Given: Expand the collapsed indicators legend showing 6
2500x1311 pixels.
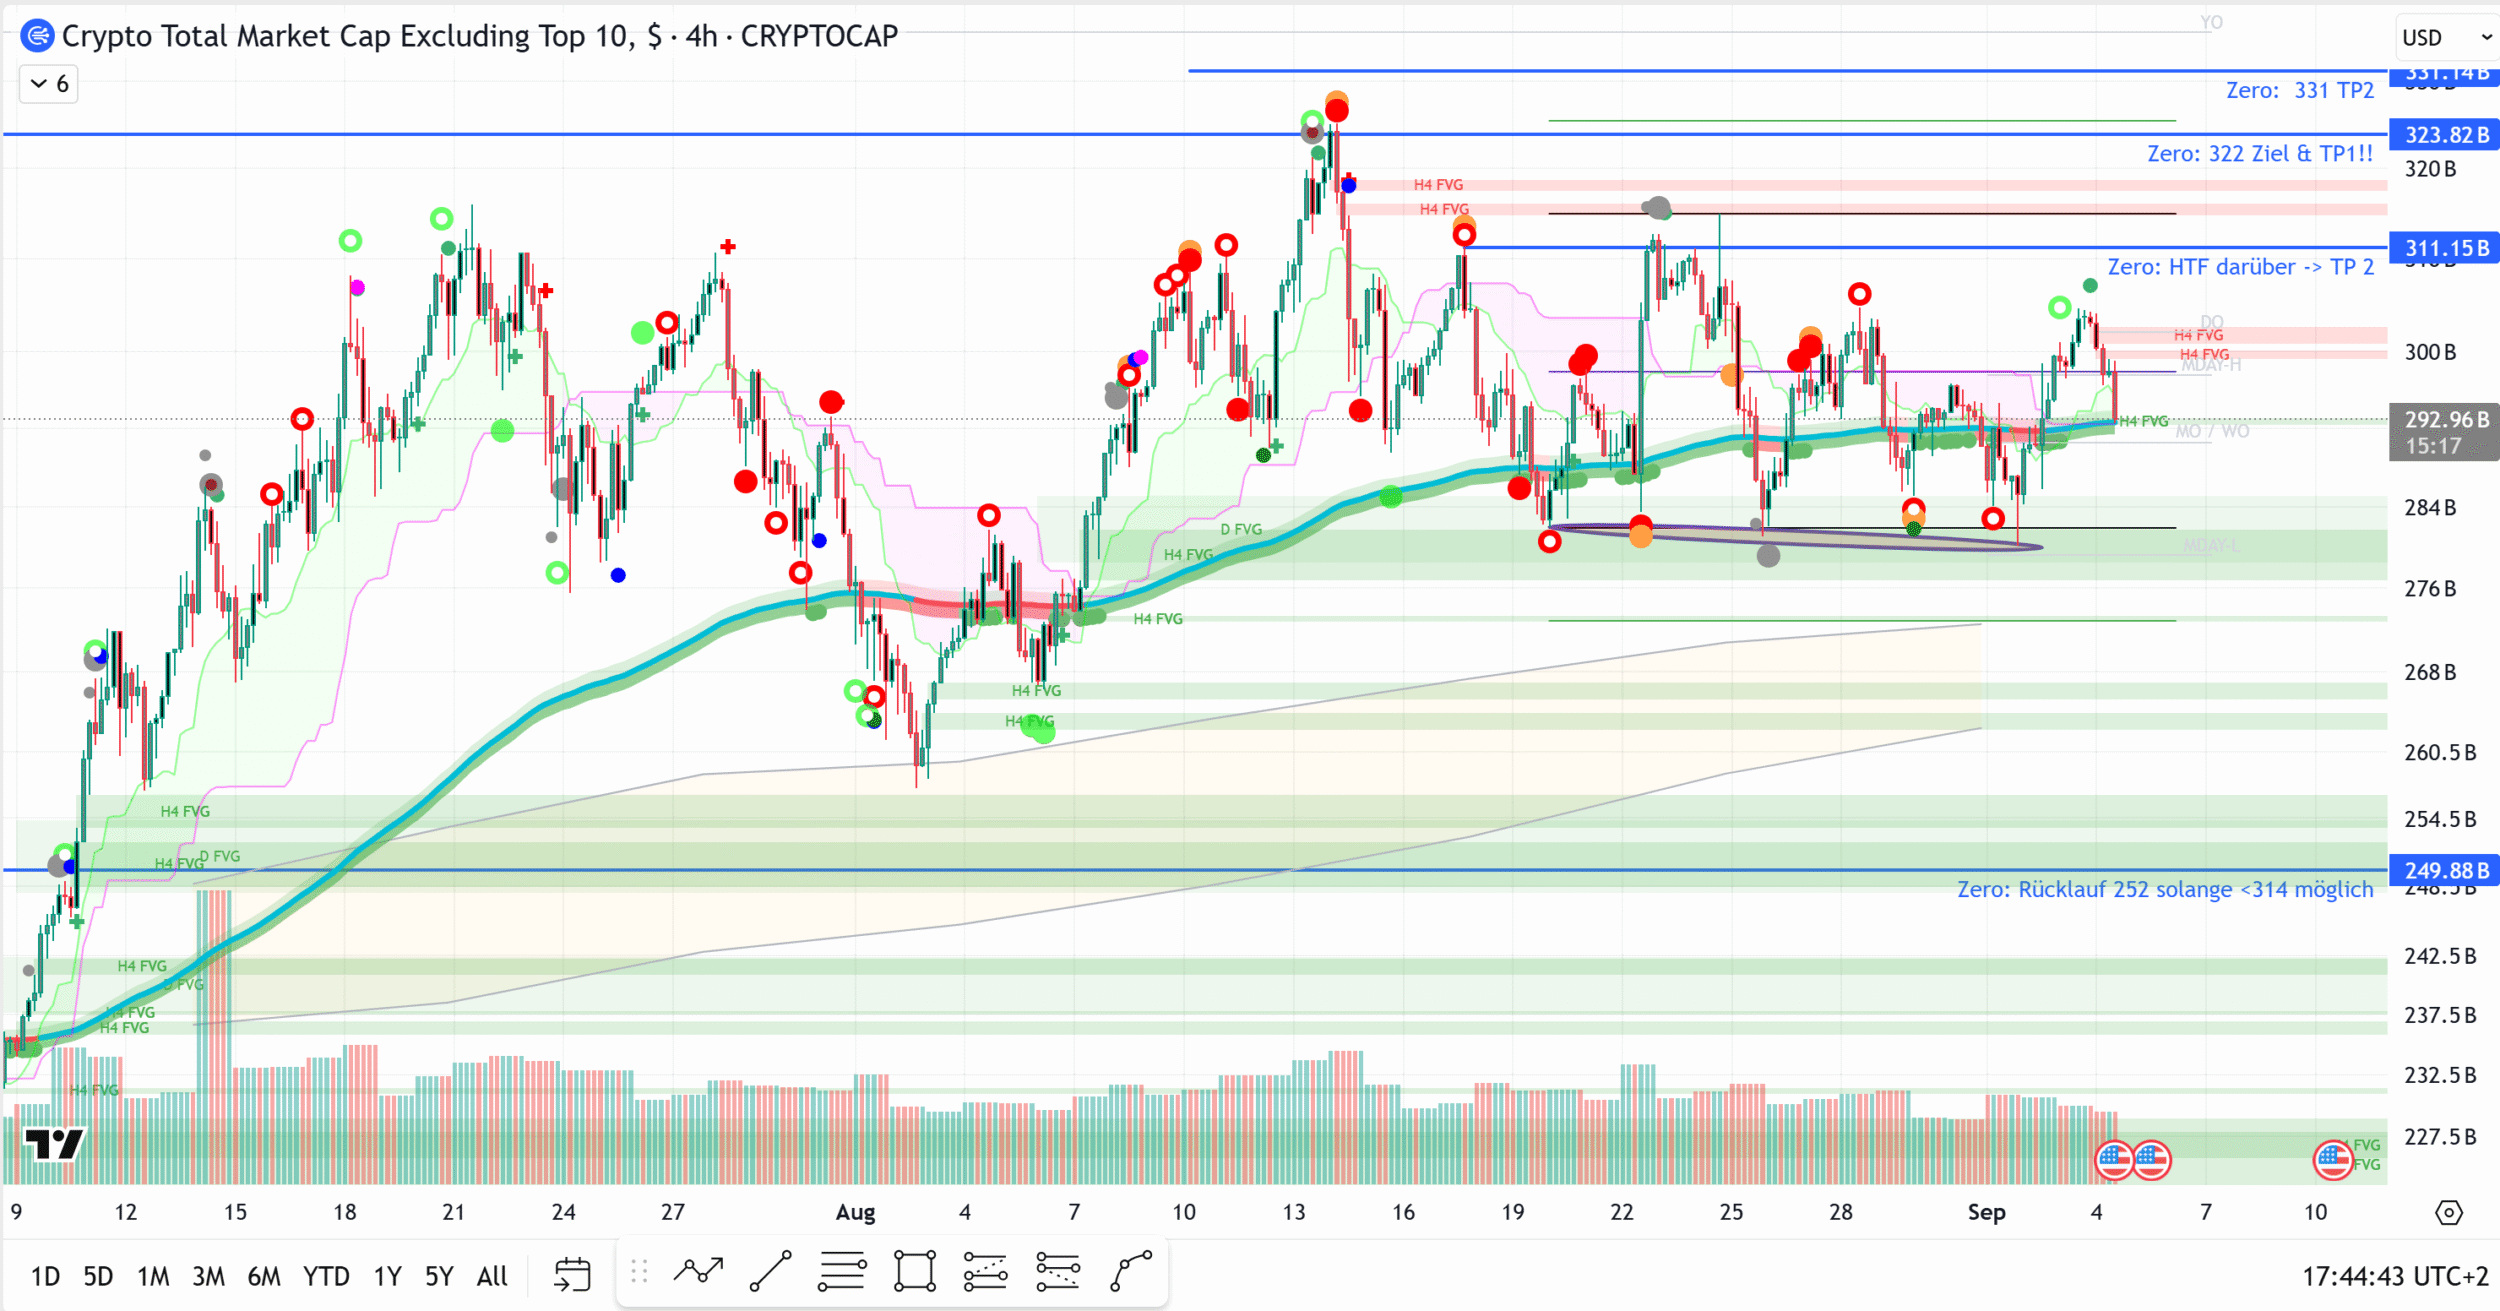Looking at the screenshot, I should 49,84.
